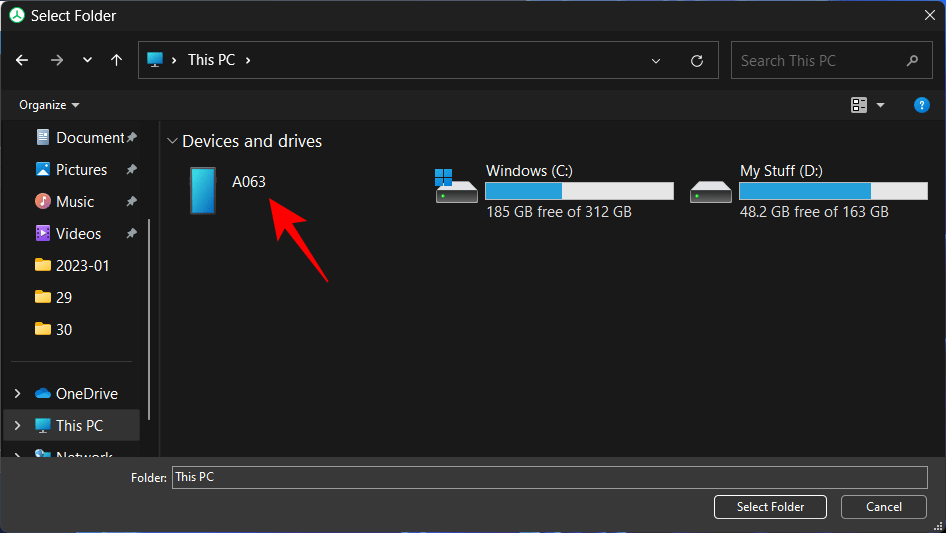Open address bar history dropdown
Image resolution: width=946 pixels, height=533 pixels.
(x=656, y=60)
